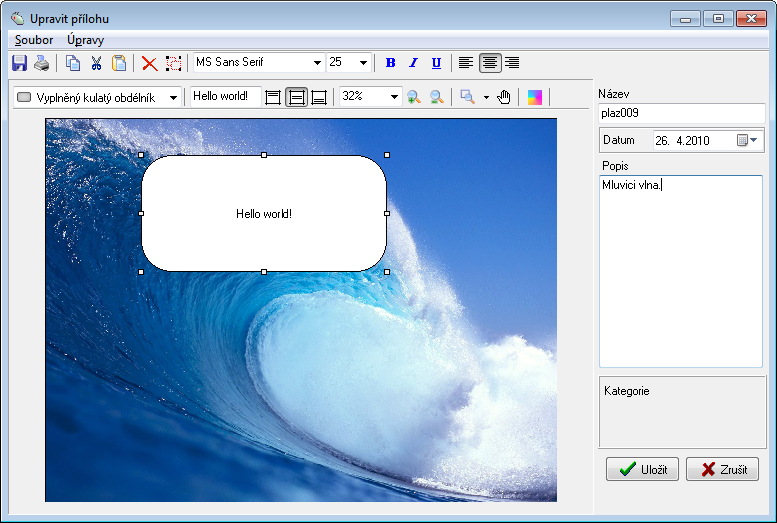
Task: Open the Úpravy menu
Action: click(x=85, y=40)
